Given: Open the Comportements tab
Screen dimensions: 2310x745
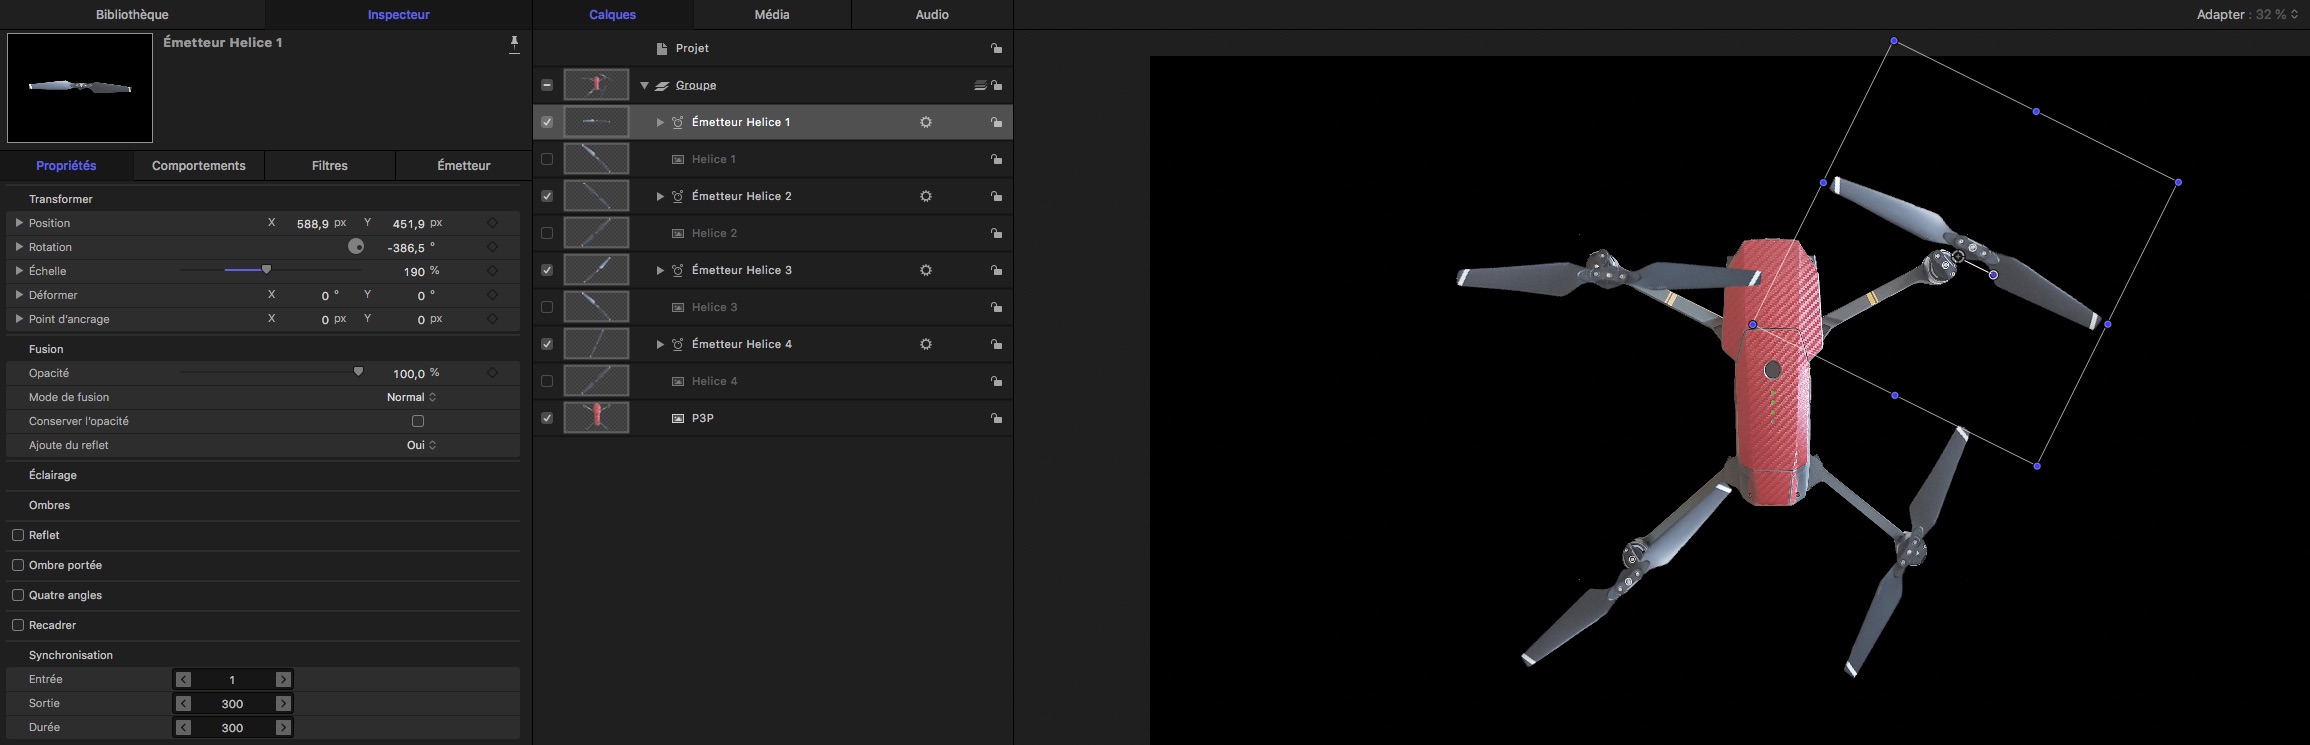Looking at the screenshot, I should [x=198, y=166].
